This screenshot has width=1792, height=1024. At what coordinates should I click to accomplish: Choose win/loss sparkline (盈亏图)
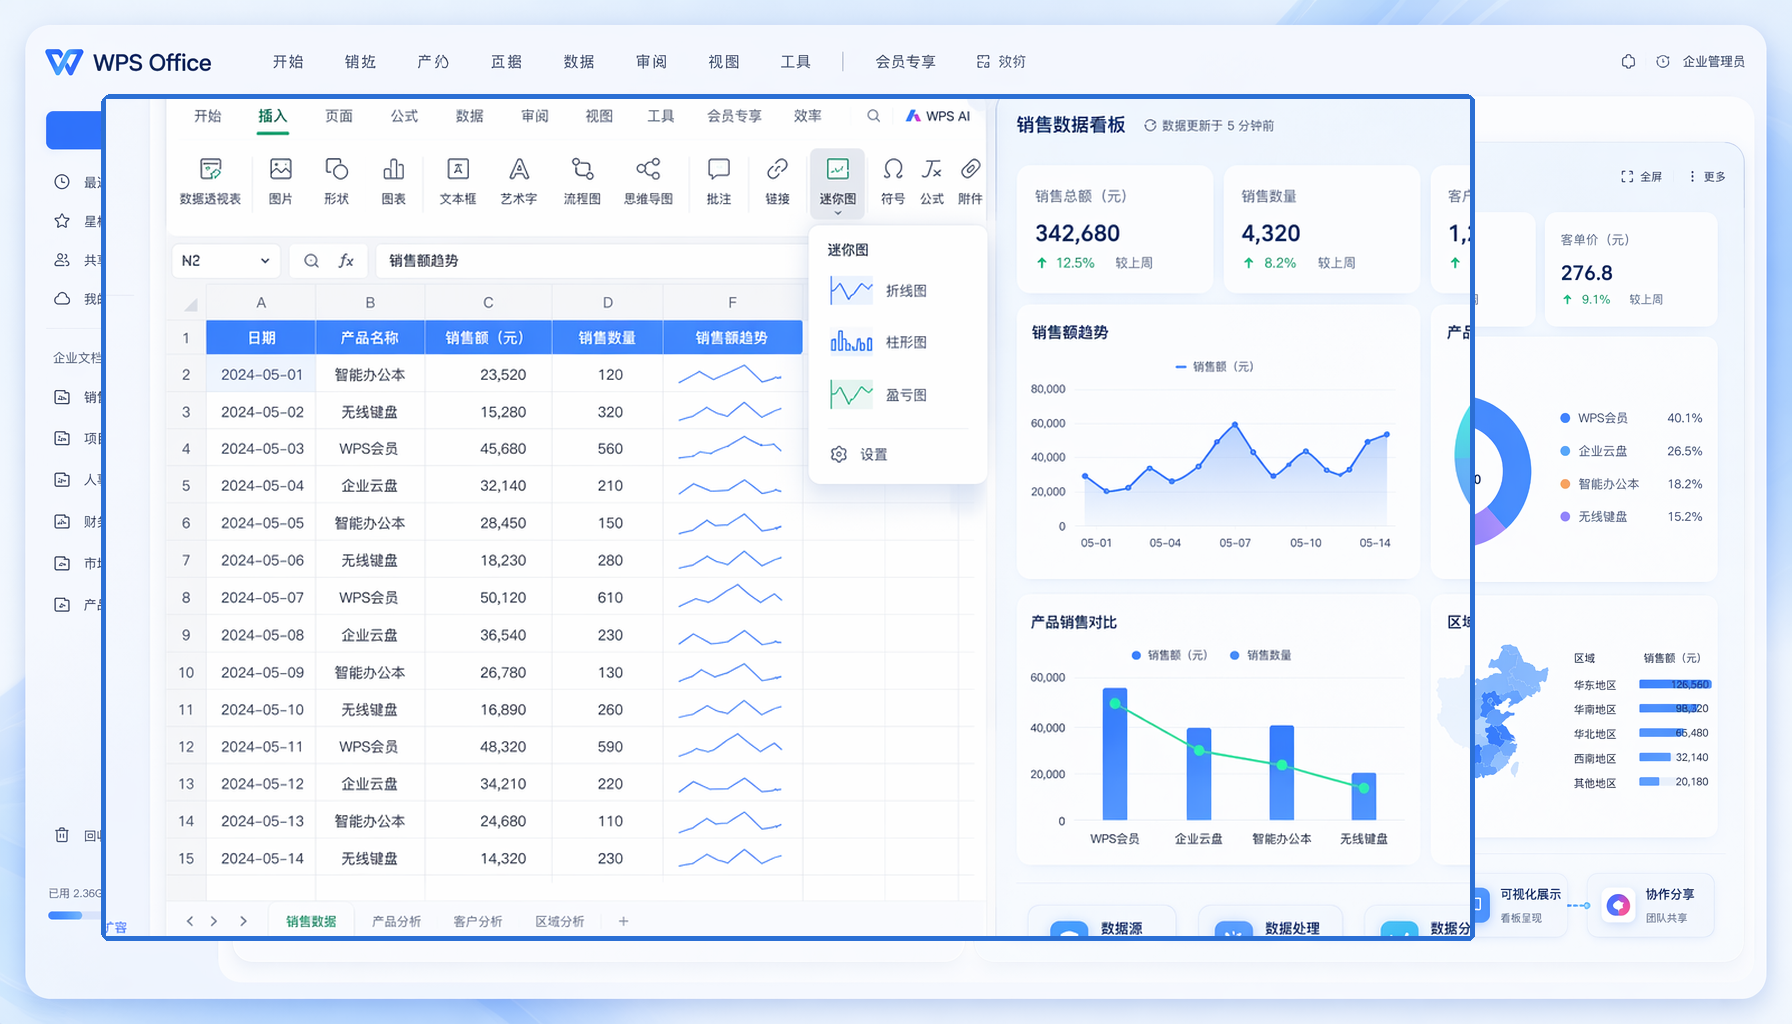(x=878, y=395)
